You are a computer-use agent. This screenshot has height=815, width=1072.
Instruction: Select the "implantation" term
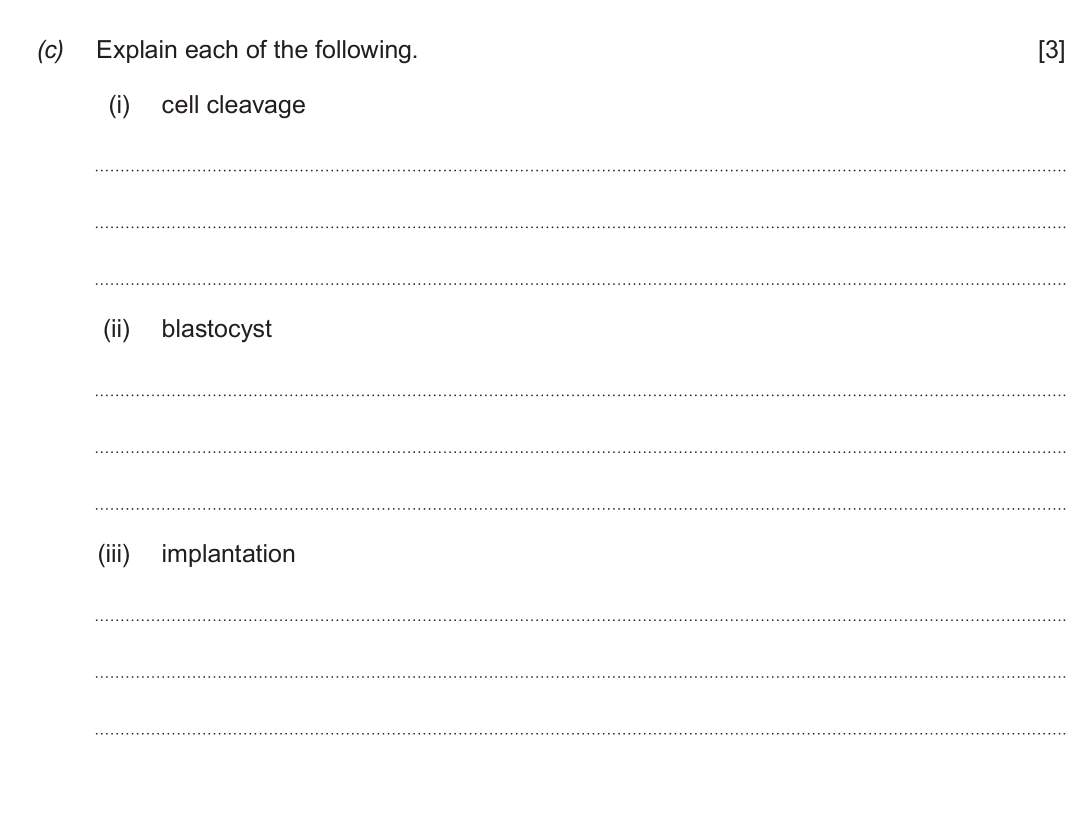click(228, 554)
